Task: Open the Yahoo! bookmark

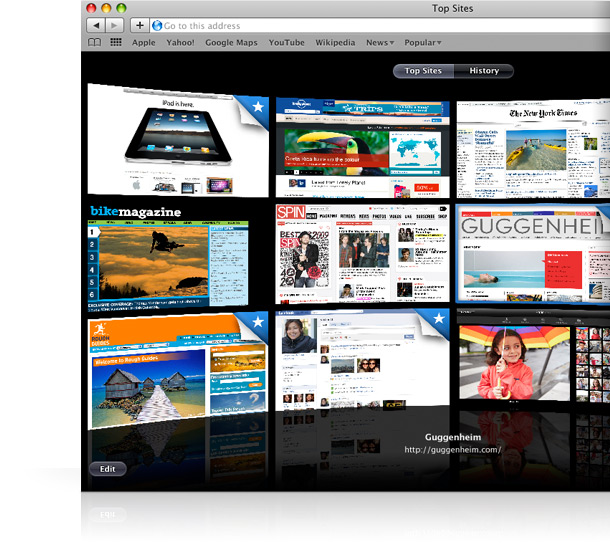Action: 180,43
